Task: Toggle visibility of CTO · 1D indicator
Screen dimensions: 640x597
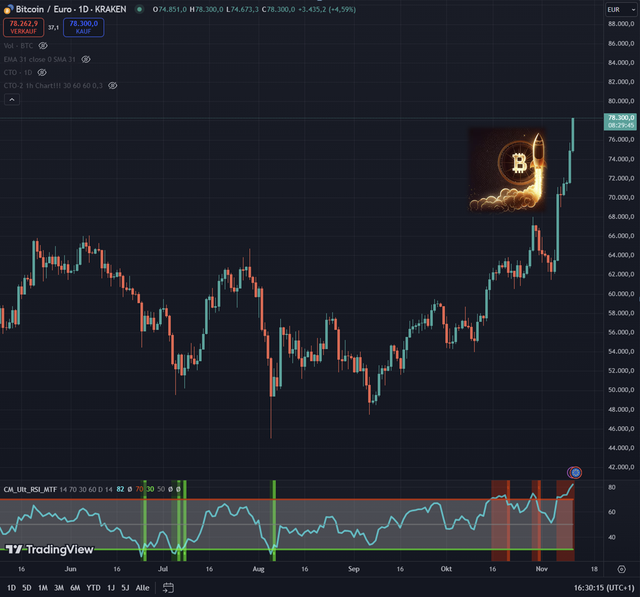Action: tap(42, 72)
